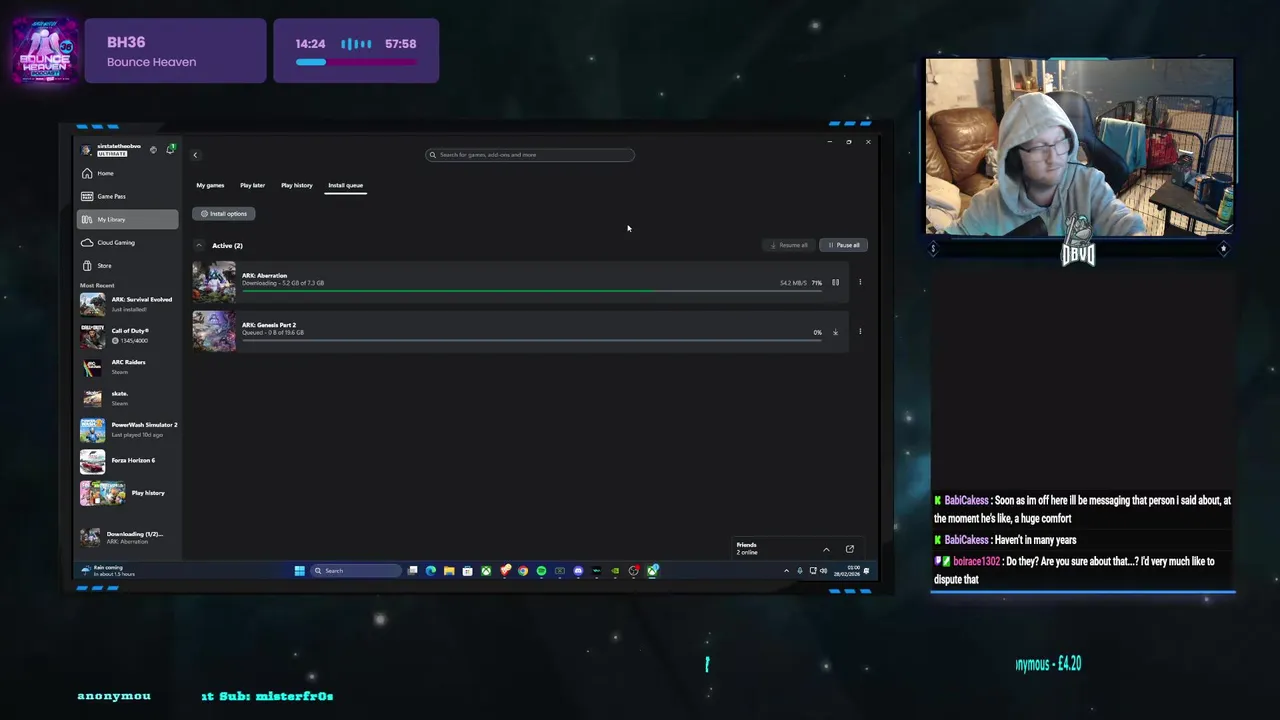Select My Library in sidebar
Image resolution: width=1280 pixels, height=720 pixels.
[x=128, y=219]
